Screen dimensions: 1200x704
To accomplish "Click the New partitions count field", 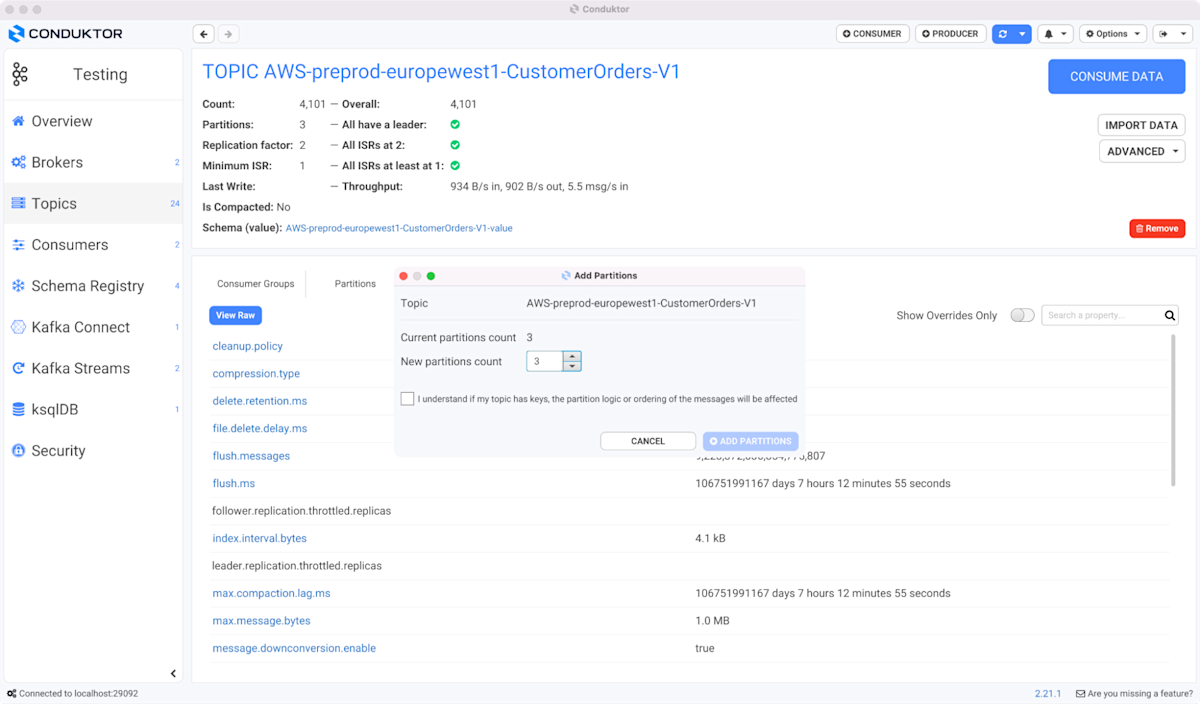I will [545, 361].
